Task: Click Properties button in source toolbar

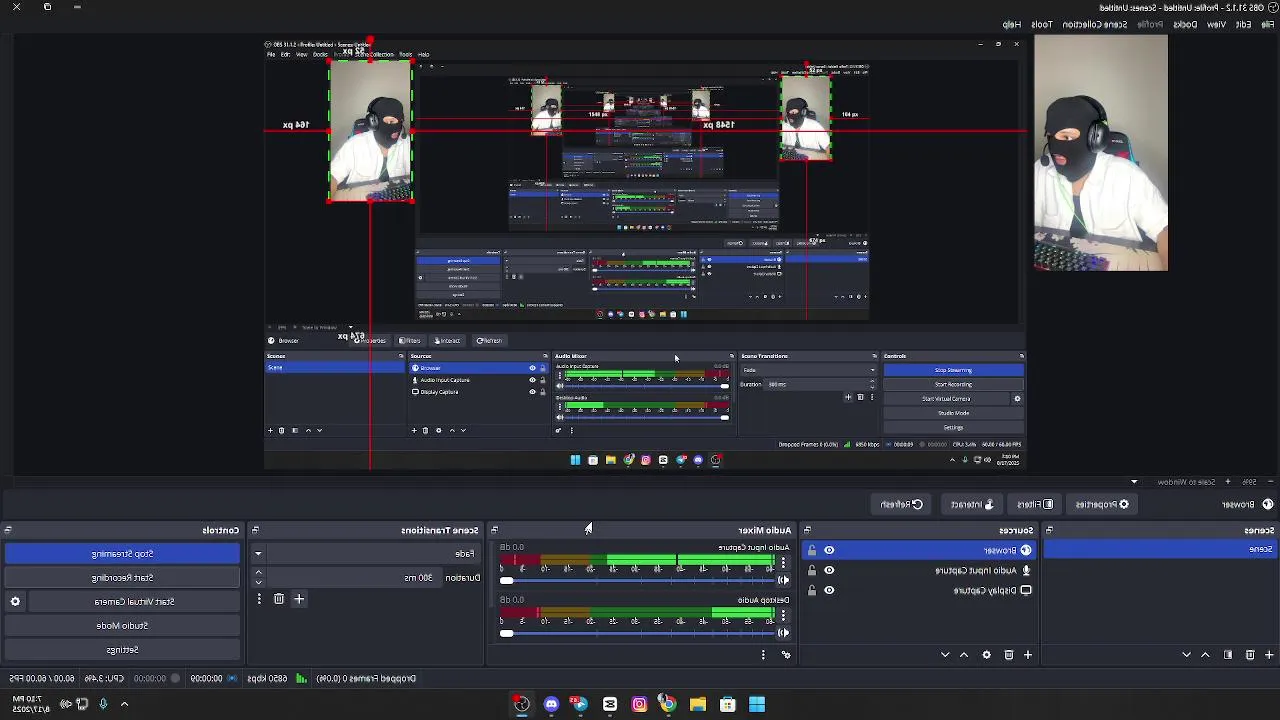Action: [x=1102, y=505]
